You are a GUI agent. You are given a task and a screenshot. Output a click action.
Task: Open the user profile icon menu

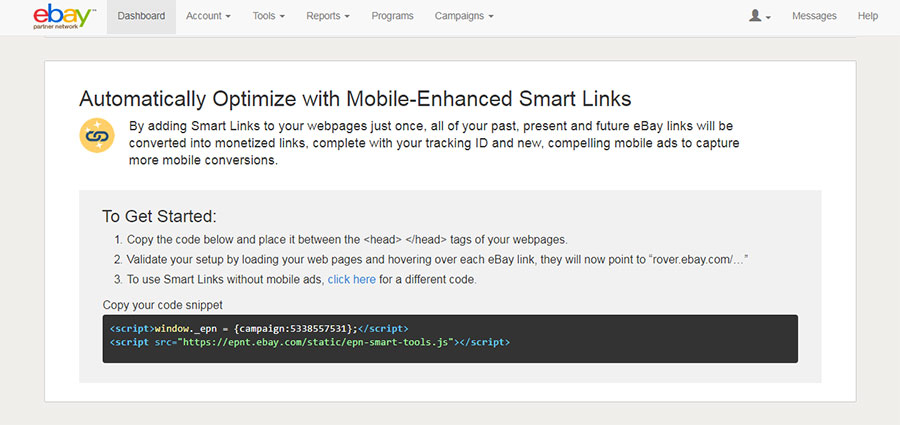759,16
